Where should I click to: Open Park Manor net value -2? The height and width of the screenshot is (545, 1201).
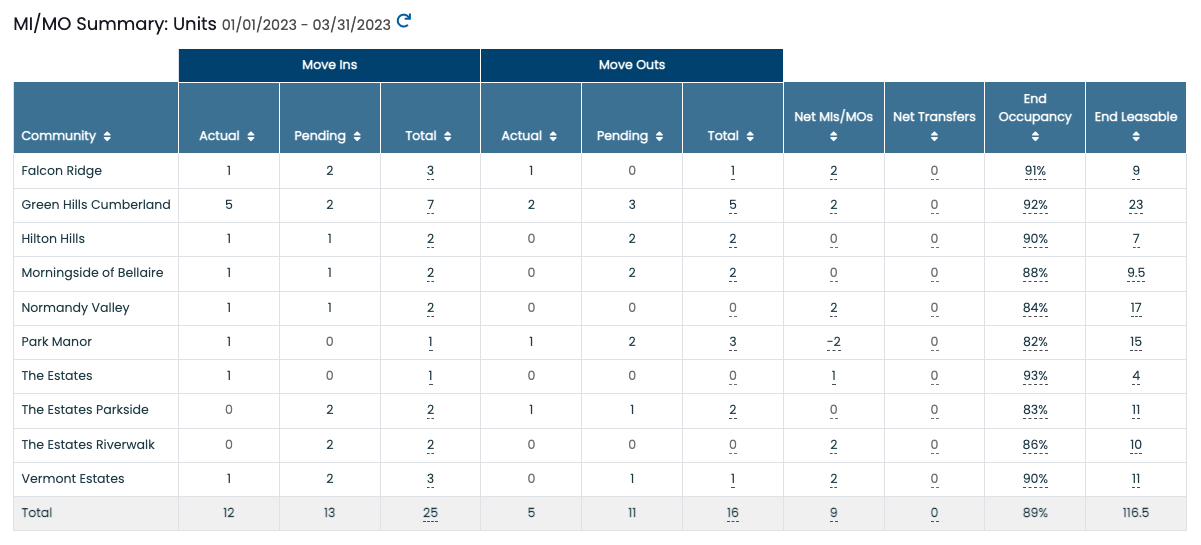point(833,342)
